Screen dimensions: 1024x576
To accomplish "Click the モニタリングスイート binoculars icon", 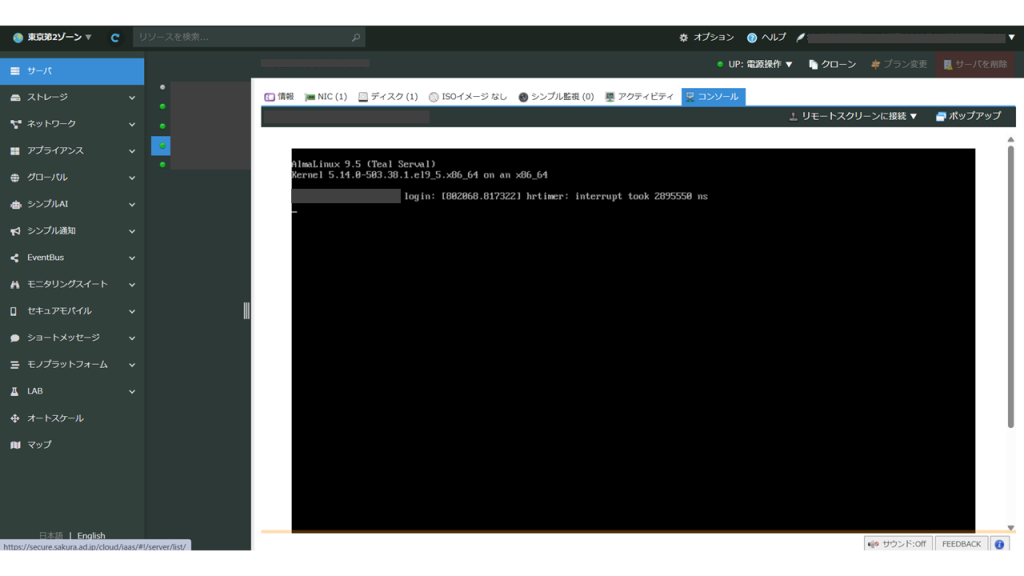I will [x=15, y=285].
